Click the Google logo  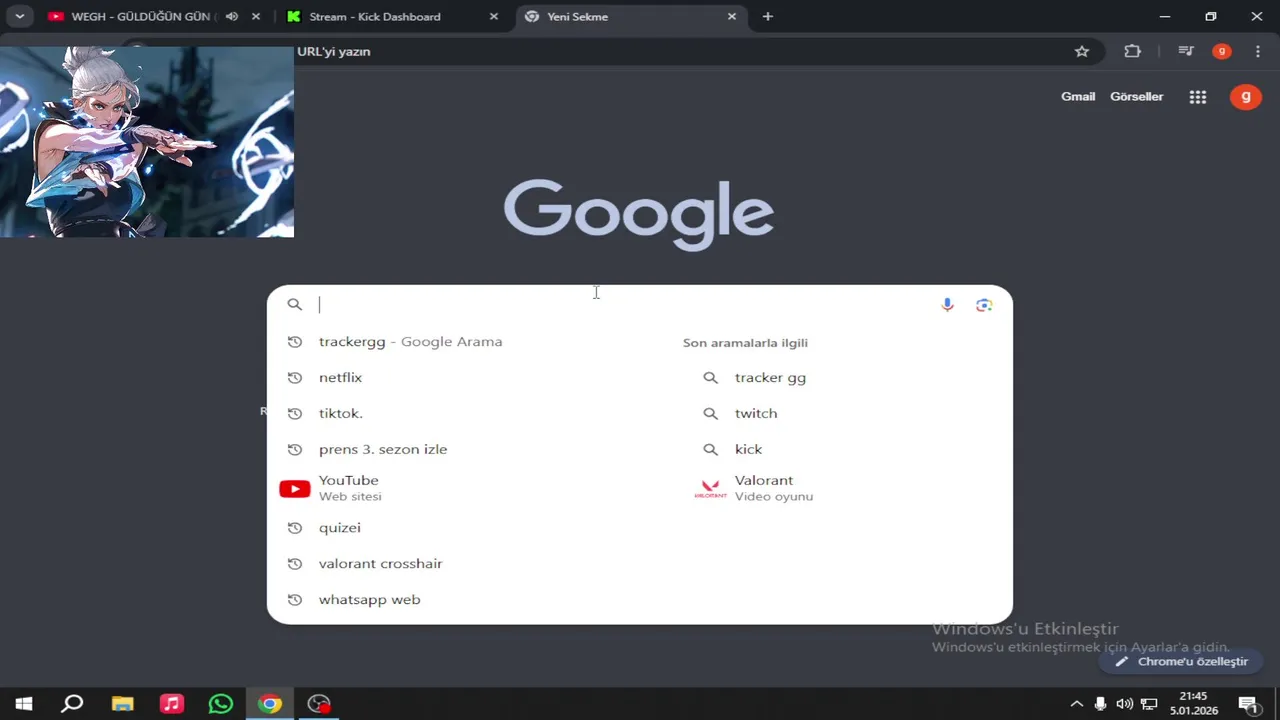click(x=639, y=214)
